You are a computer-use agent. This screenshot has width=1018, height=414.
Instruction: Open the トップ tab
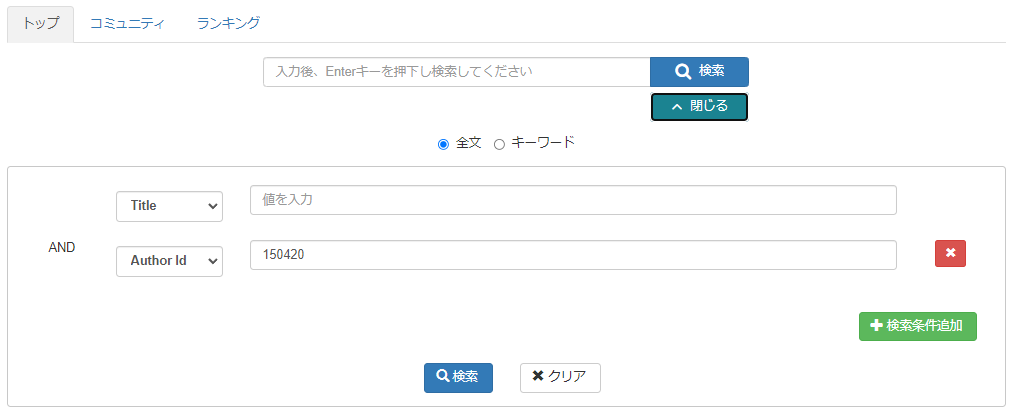click(41, 22)
